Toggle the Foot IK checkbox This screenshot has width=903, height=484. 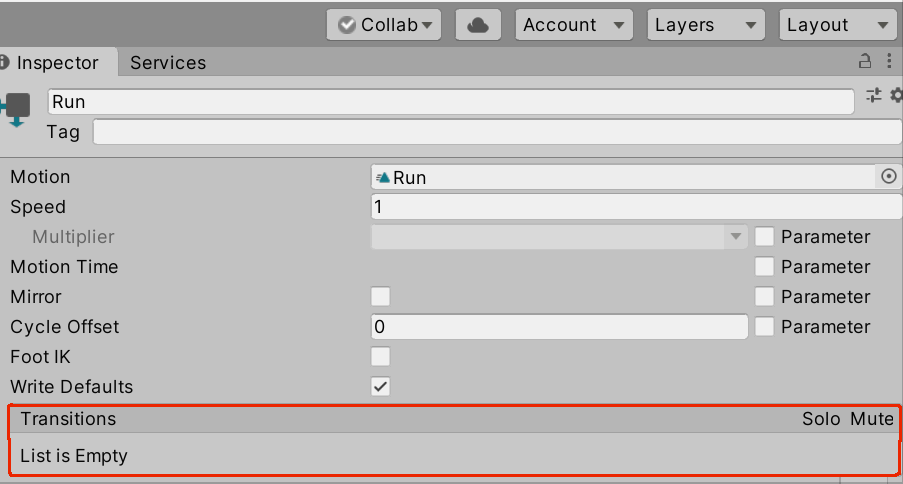[x=380, y=357]
